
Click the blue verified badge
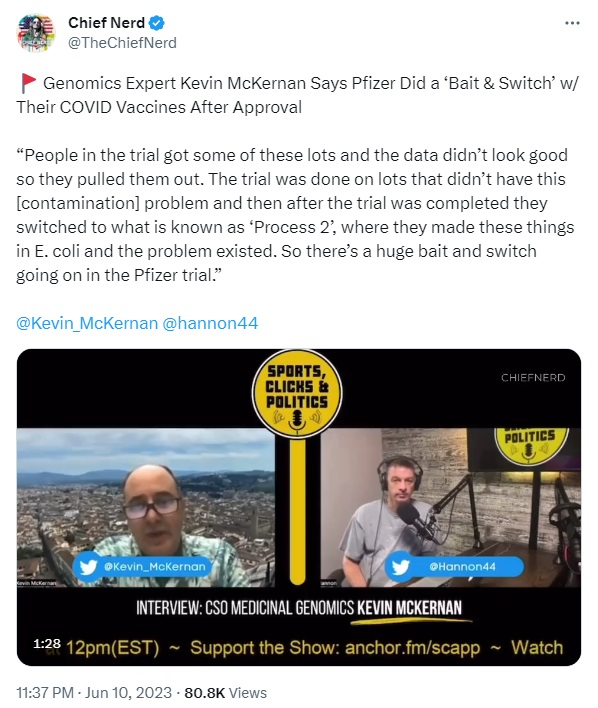pyautogui.click(x=157, y=23)
